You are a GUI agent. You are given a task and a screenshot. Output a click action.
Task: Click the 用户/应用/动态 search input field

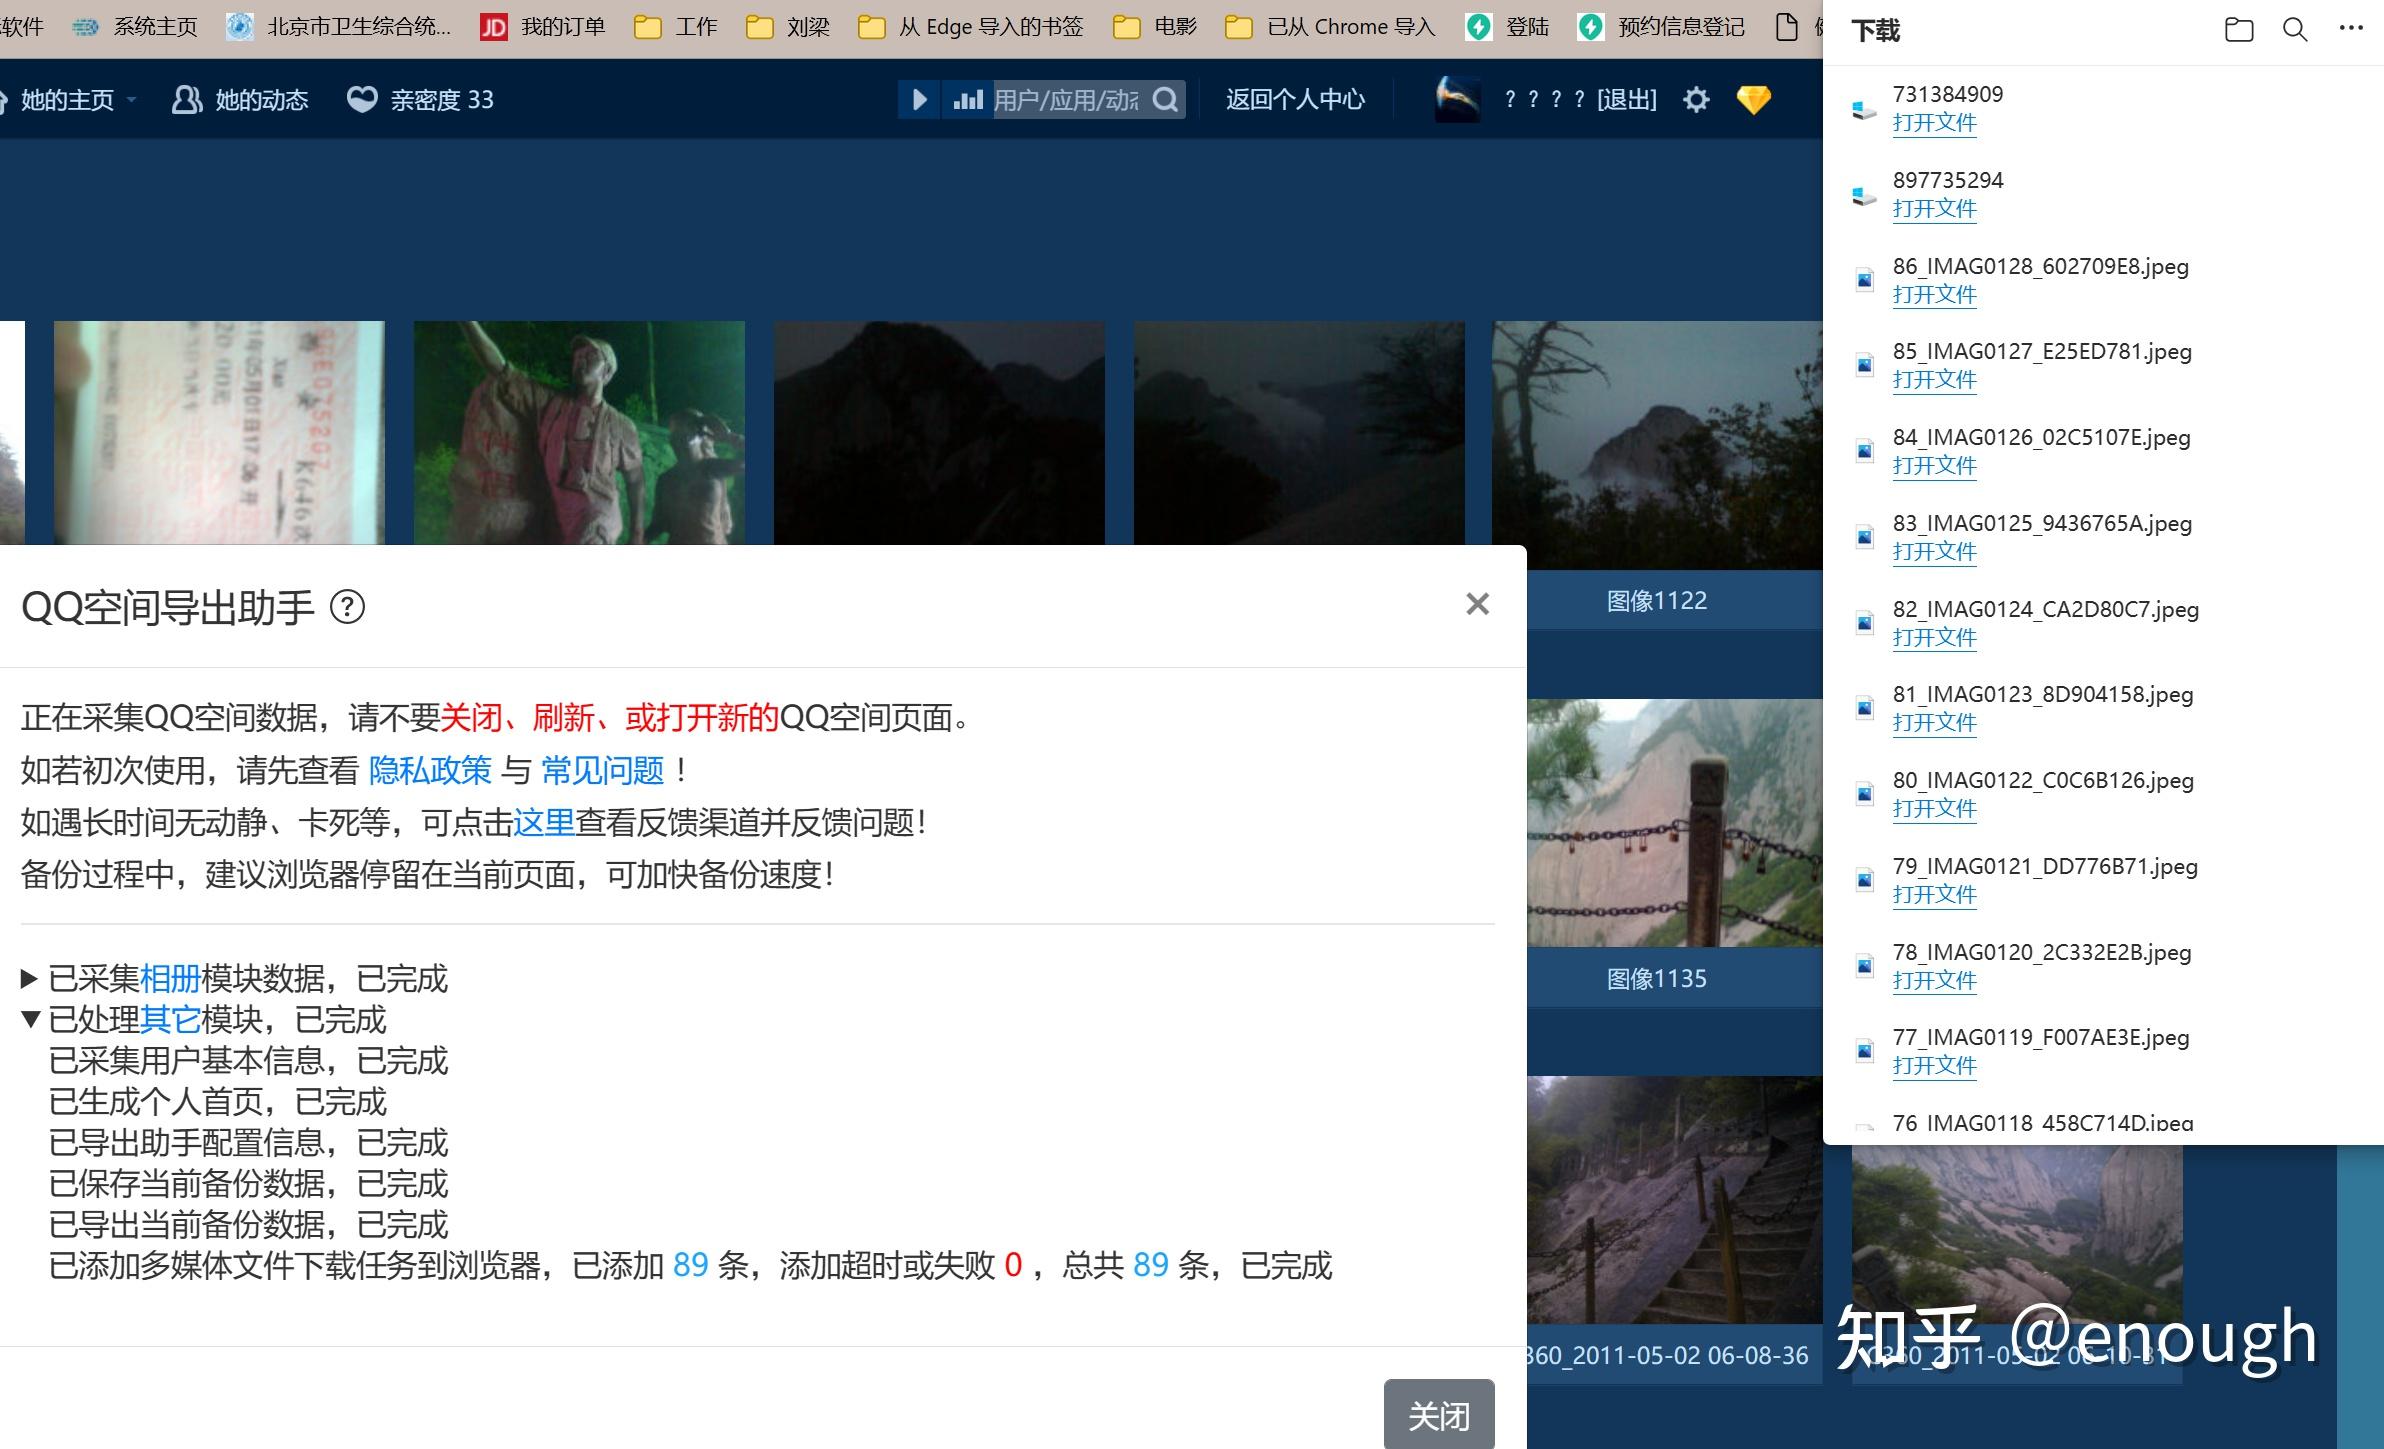[x=1068, y=99]
